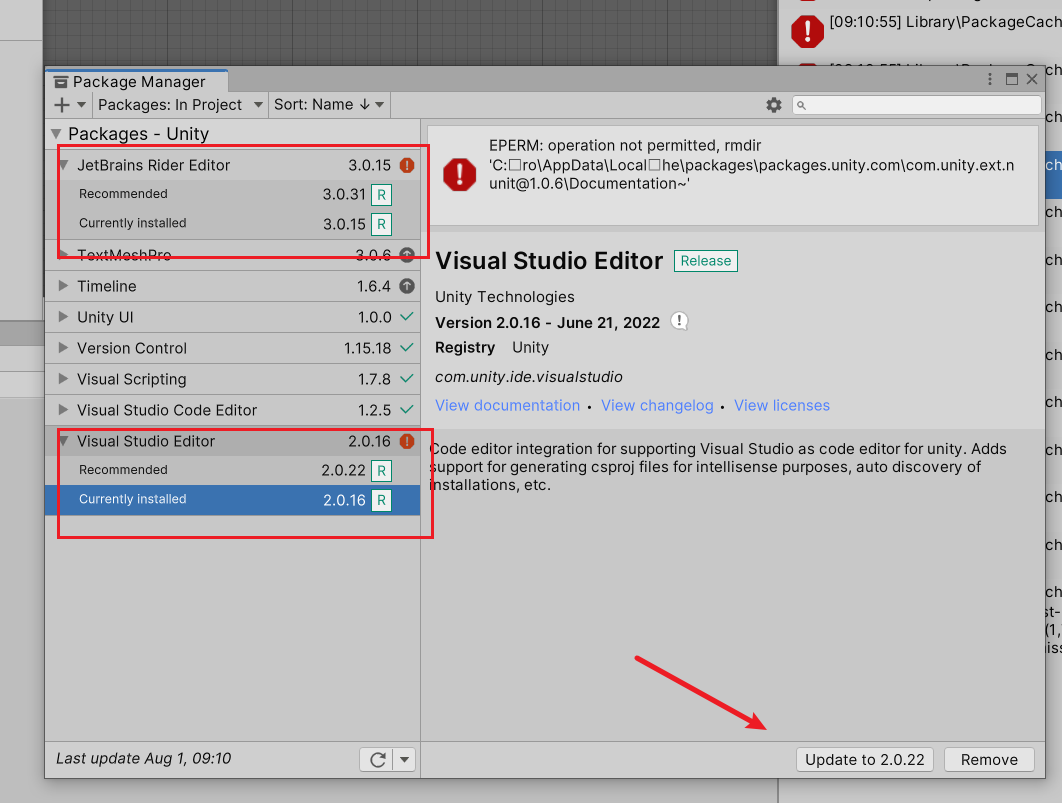Click the Console '[09:10:55] Library\PackageCach' entry
The height and width of the screenshot is (803, 1062).
(x=945, y=22)
